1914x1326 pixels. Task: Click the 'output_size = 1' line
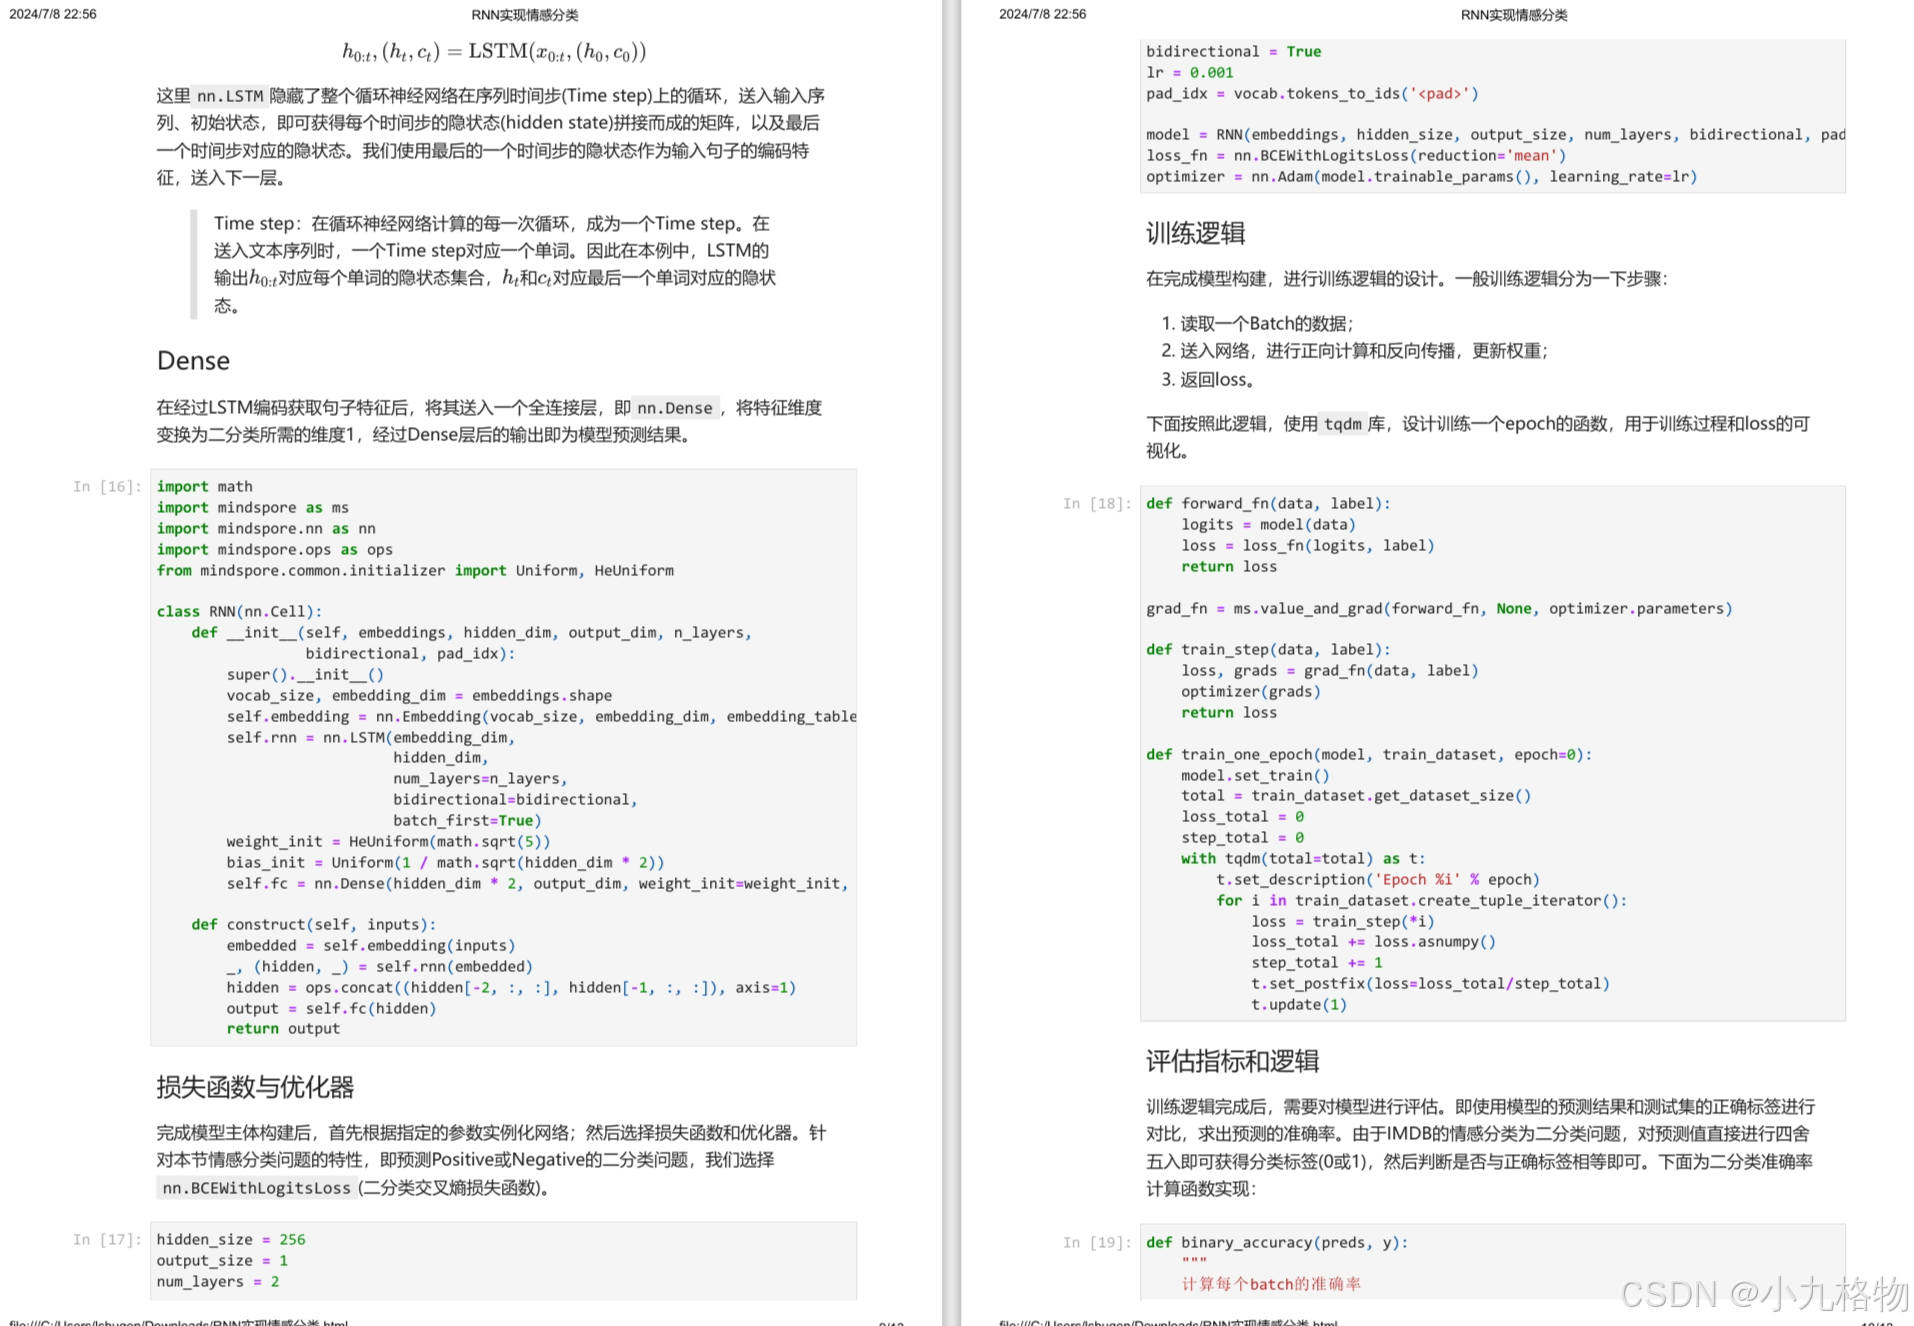pyautogui.click(x=222, y=1261)
